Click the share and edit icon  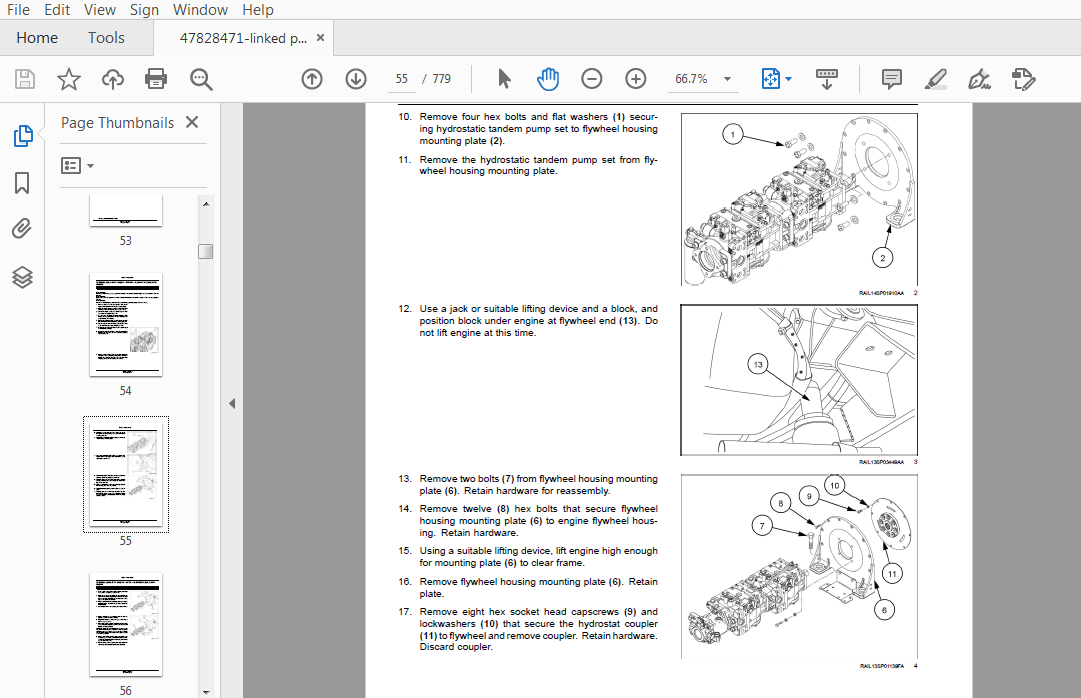1023,79
